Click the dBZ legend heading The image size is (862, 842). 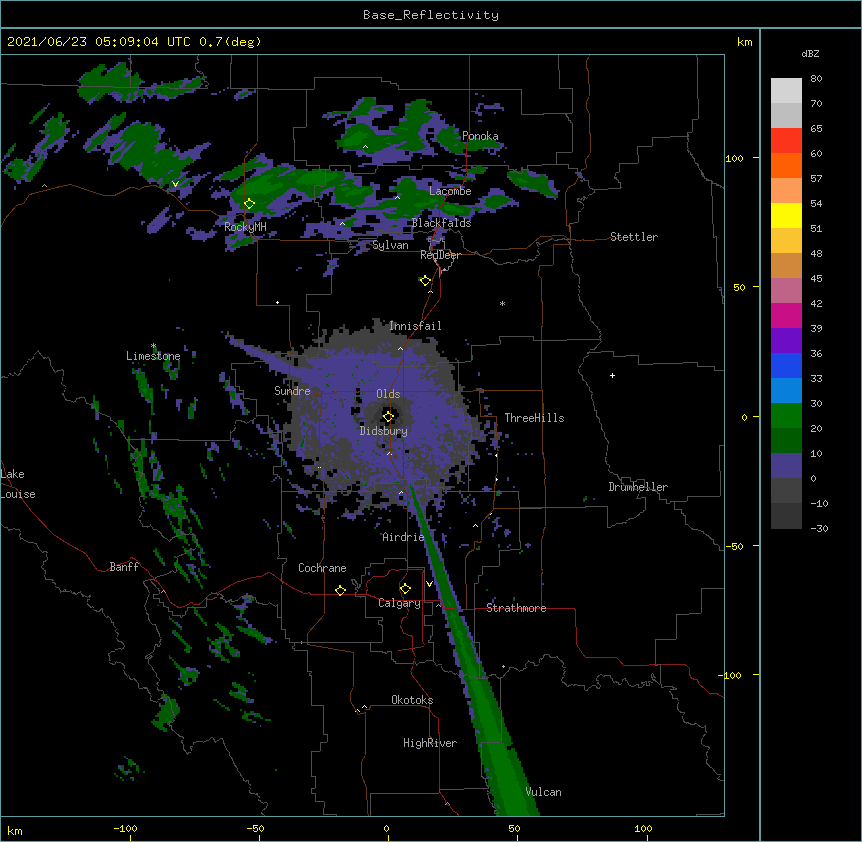tap(810, 53)
